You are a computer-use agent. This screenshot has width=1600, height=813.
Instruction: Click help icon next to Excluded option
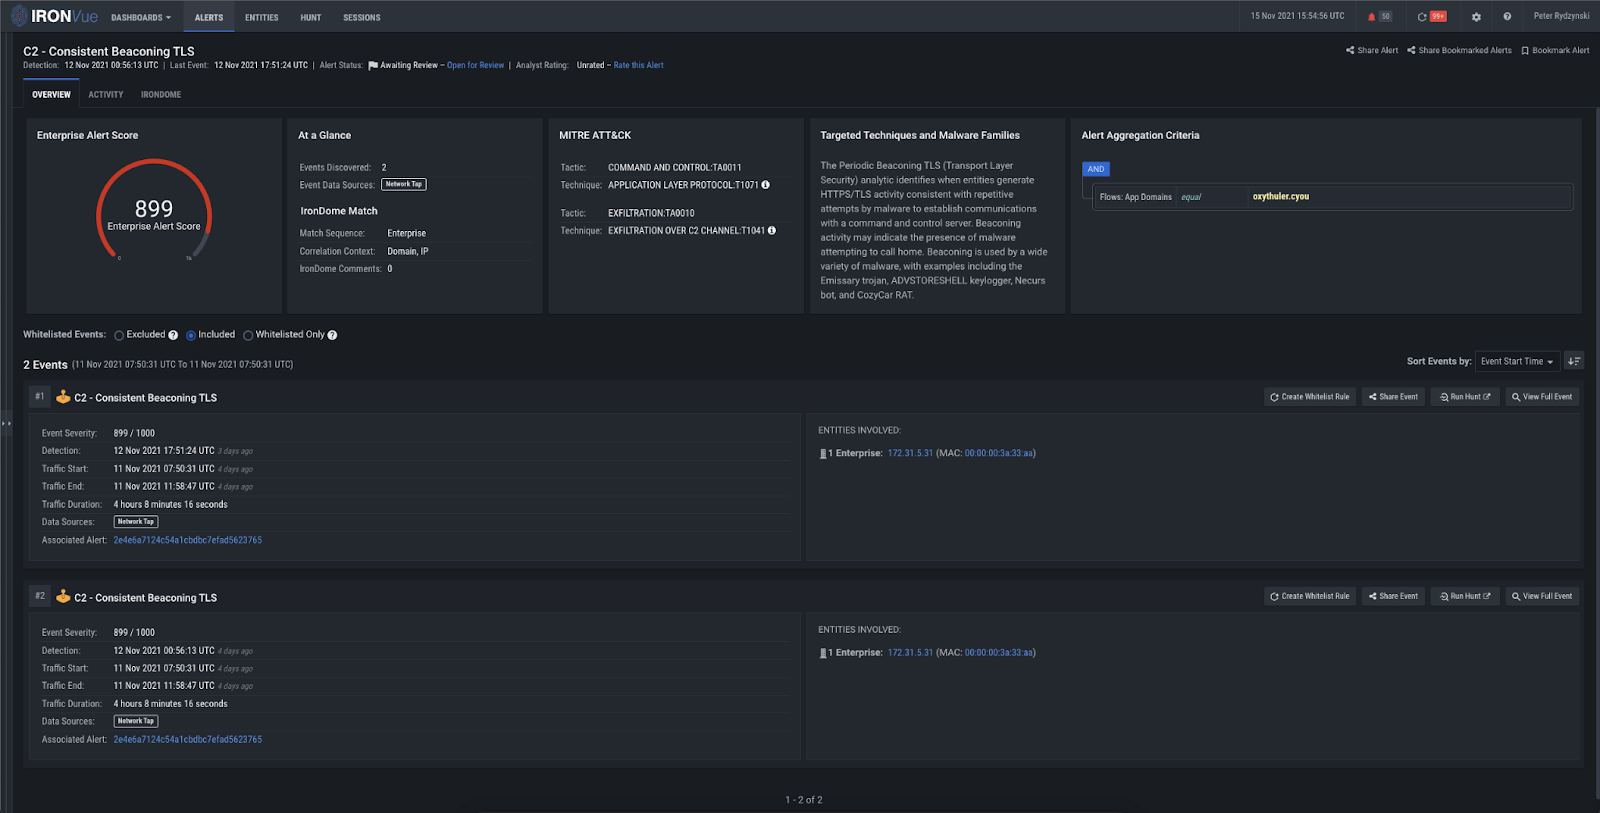(x=173, y=335)
